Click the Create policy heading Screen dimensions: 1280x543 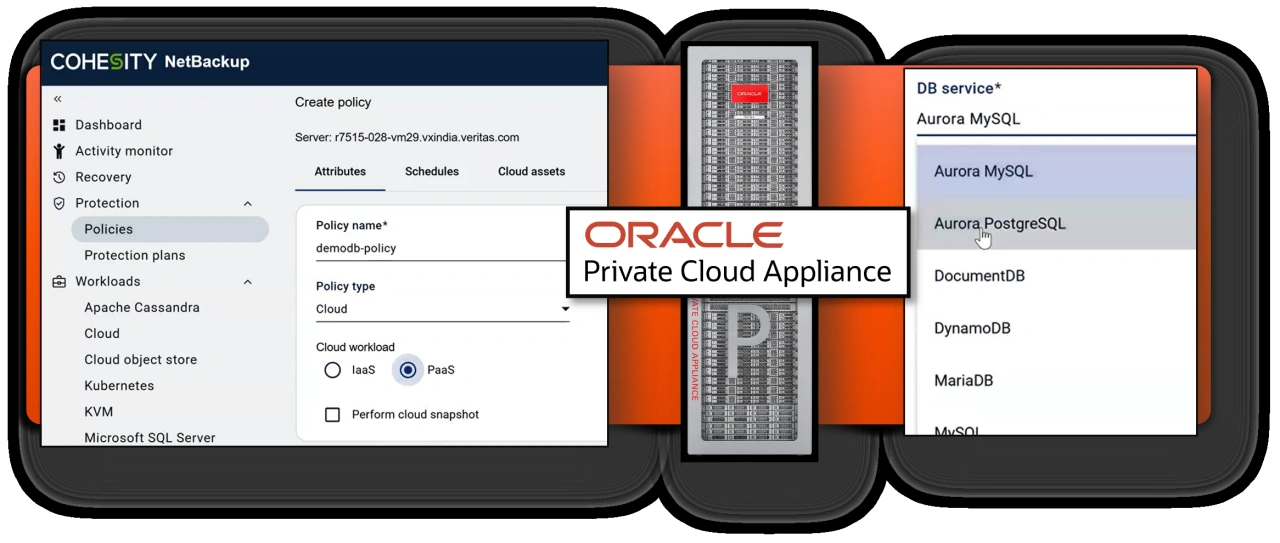(333, 102)
